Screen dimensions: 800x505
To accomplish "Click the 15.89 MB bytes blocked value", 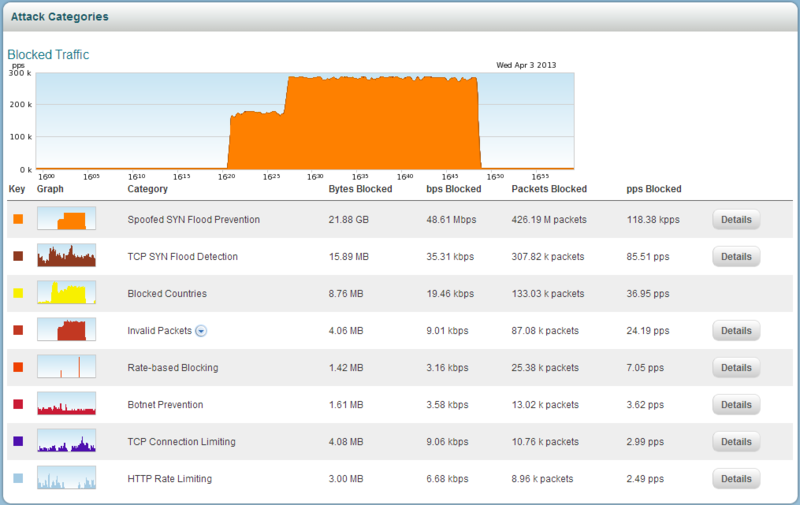I will tap(348, 257).
